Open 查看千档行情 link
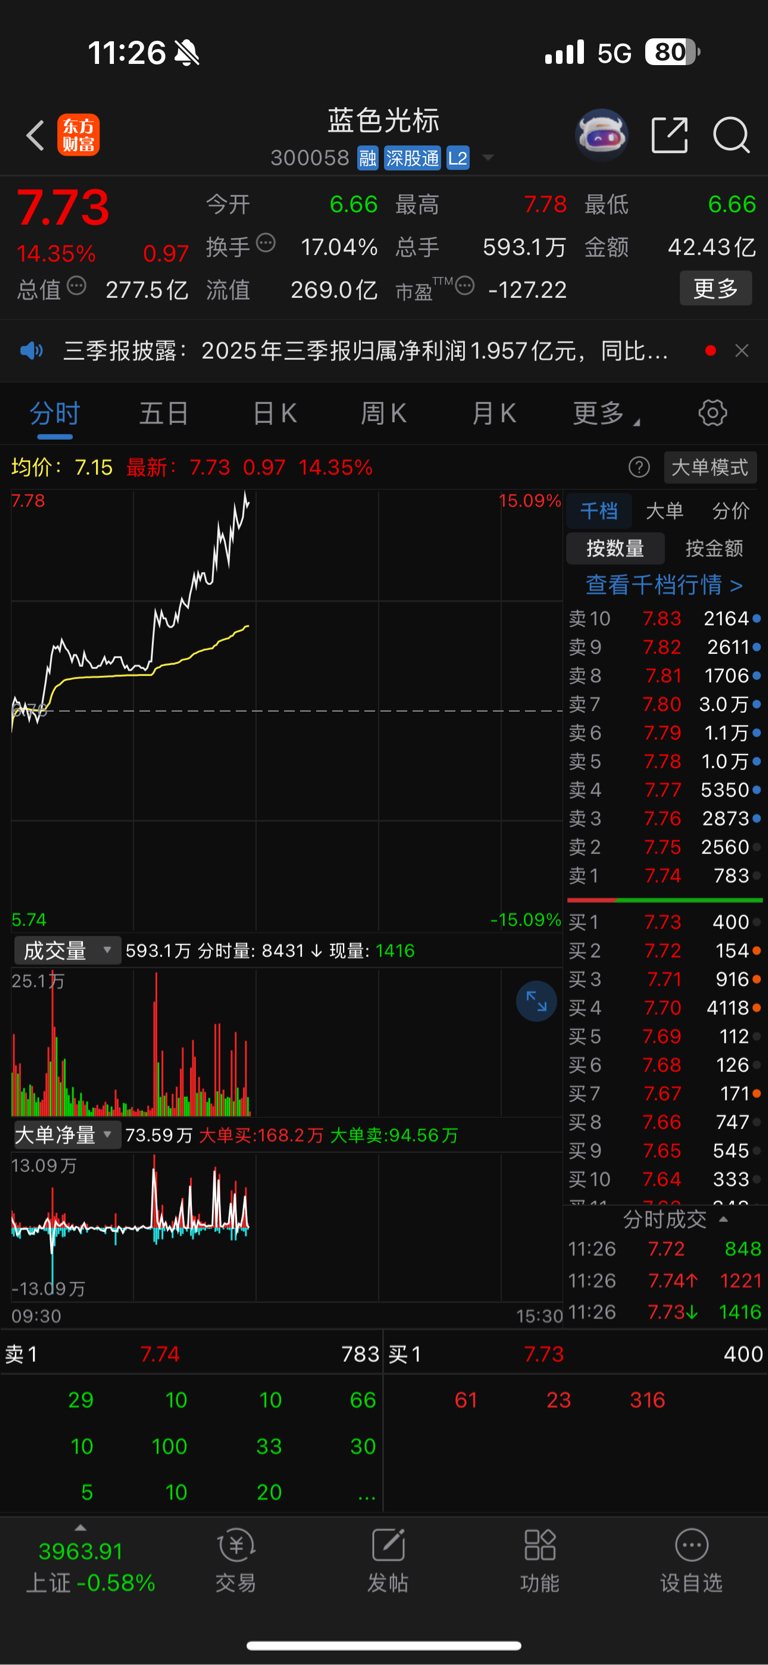Viewport: 768px width, 1665px height. point(664,585)
